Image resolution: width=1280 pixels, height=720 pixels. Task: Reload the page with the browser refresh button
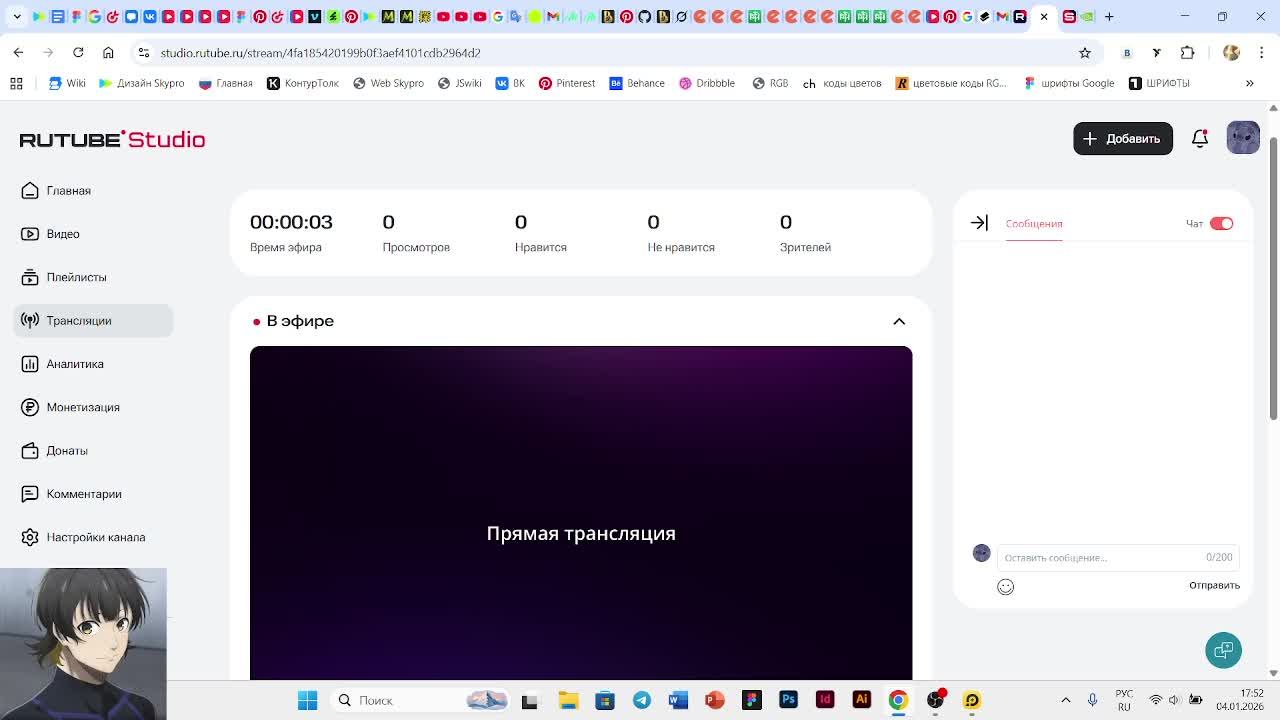click(78, 52)
